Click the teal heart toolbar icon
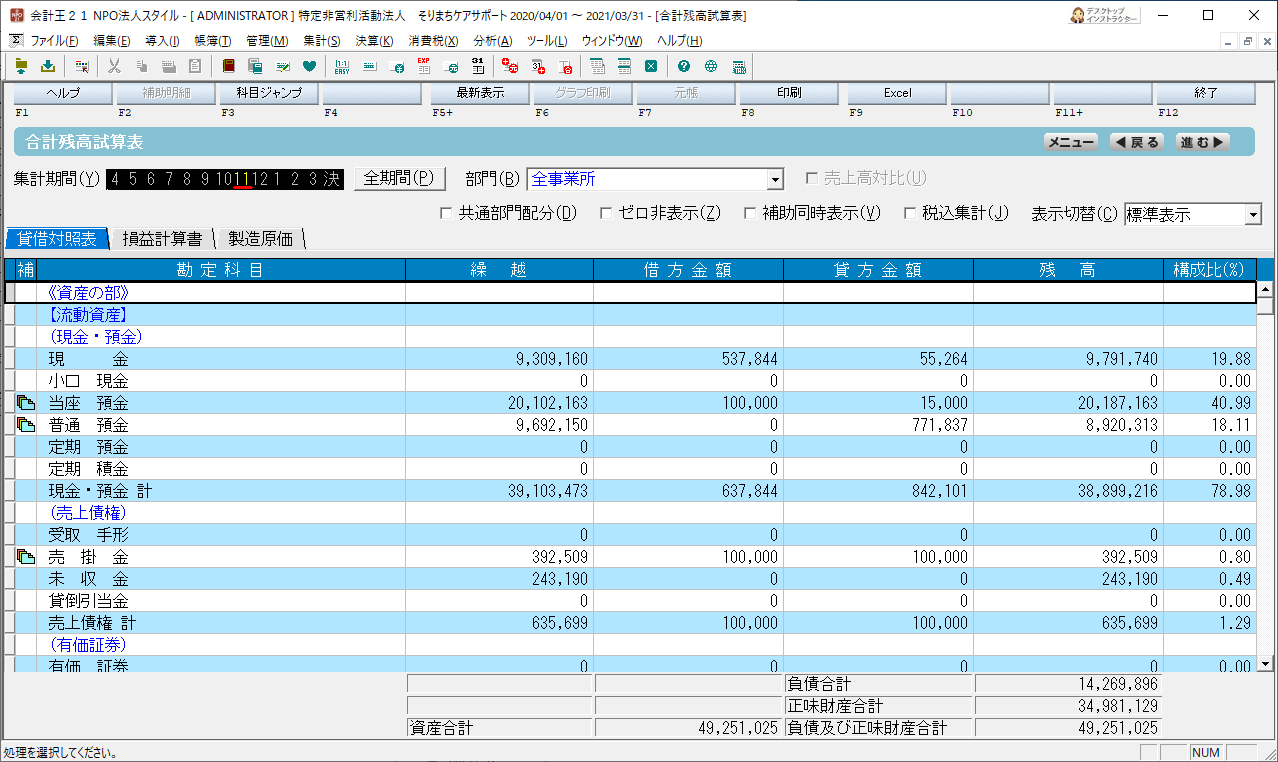1278x762 pixels. click(309, 67)
